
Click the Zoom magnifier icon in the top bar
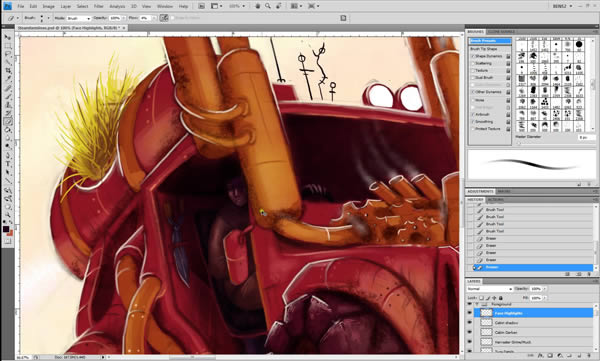[x=268, y=6]
